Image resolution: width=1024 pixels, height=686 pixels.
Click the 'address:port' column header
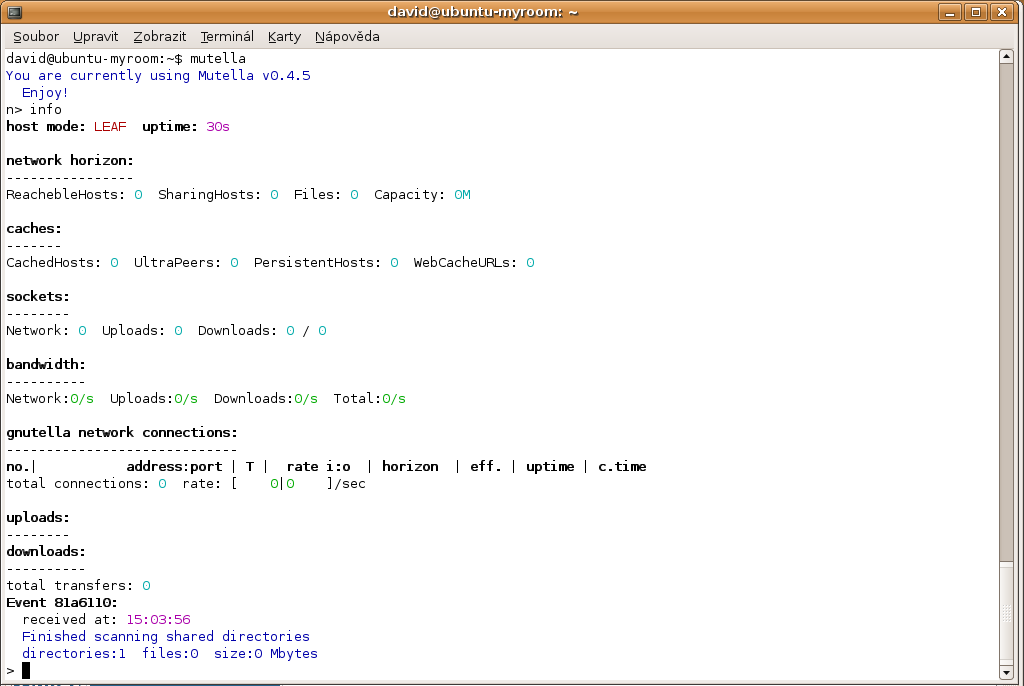coord(174,466)
